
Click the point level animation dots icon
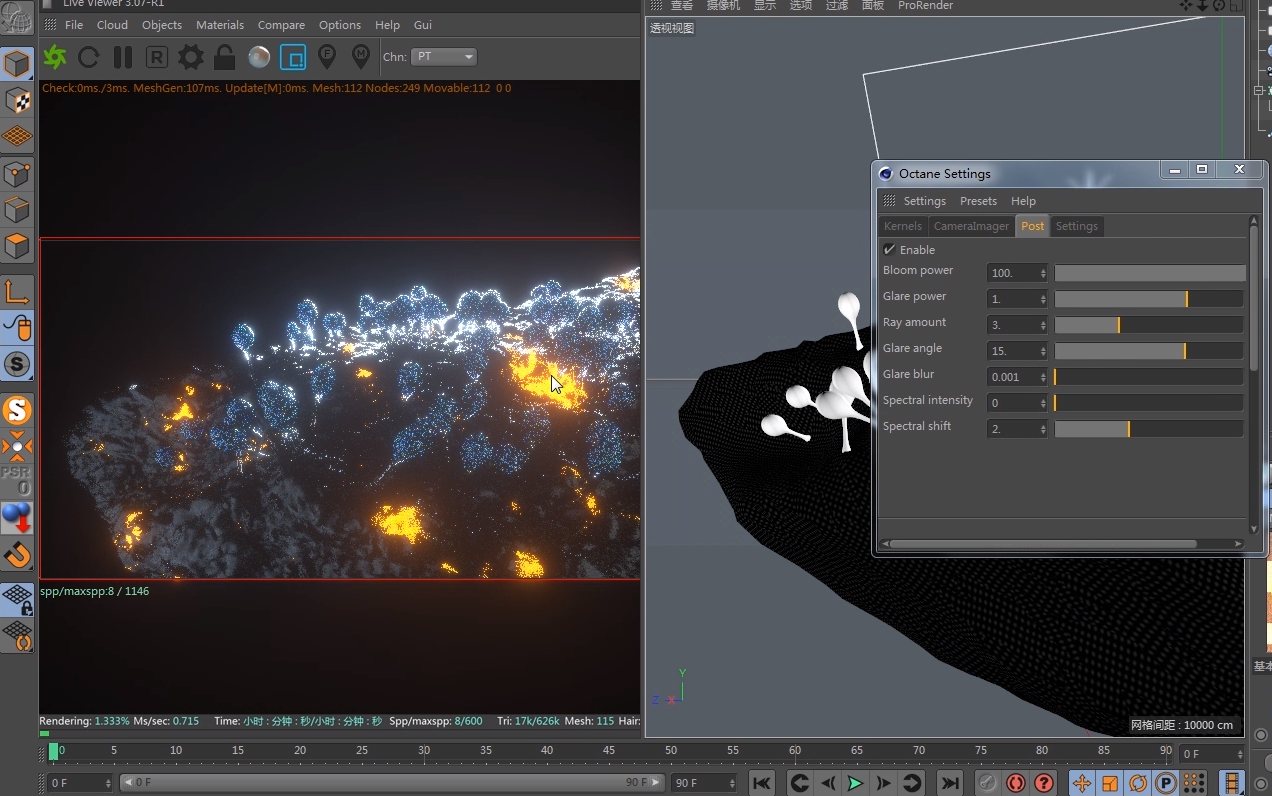click(x=1194, y=783)
